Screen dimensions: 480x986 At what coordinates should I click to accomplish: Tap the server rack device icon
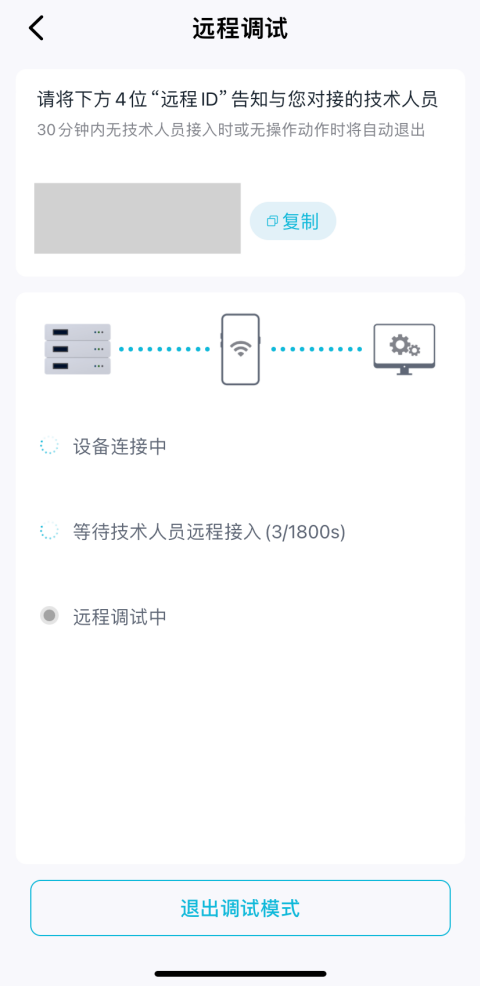pos(77,349)
